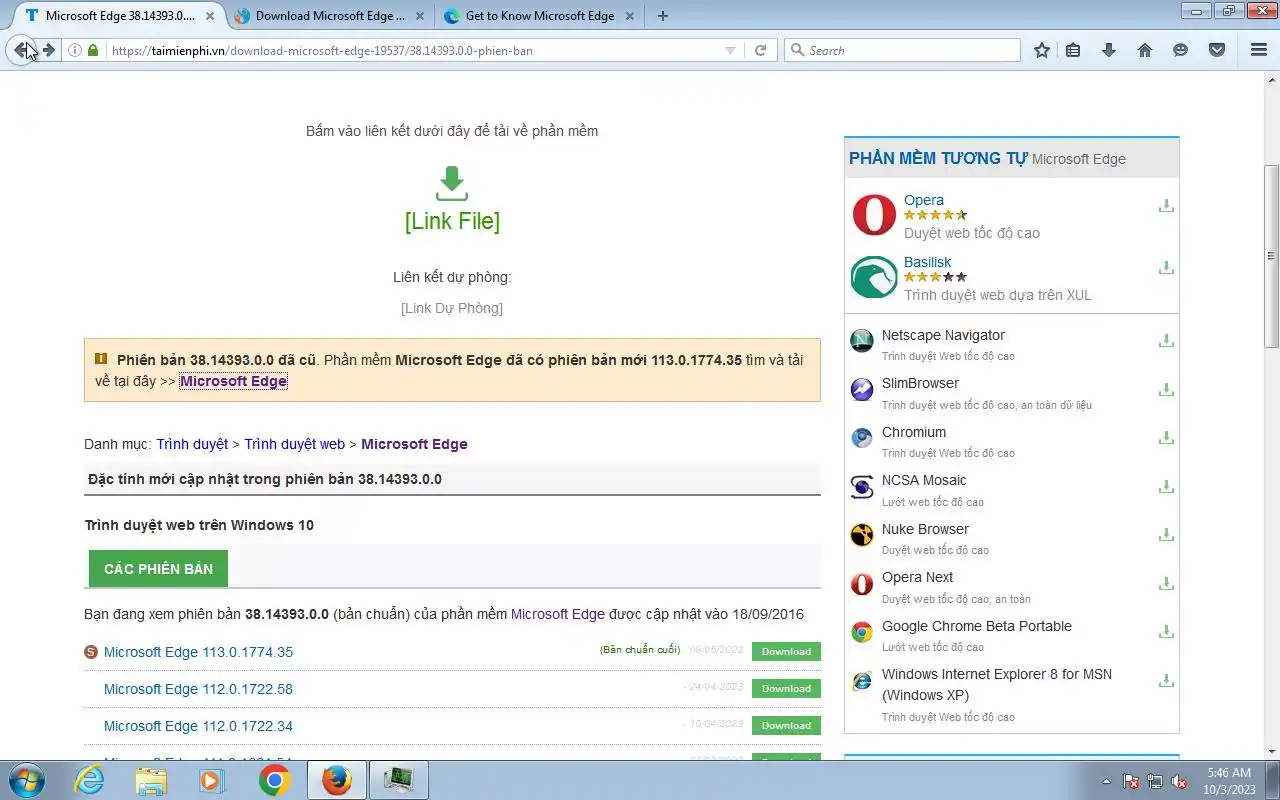Click the Nuke Browser logo icon
1280x800 pixels.
(862, 535)
